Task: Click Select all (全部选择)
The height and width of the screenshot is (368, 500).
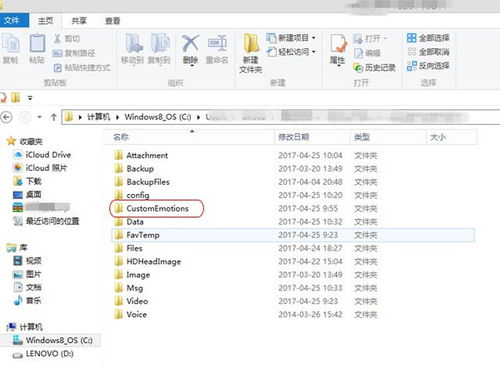Action: point(428,38)
